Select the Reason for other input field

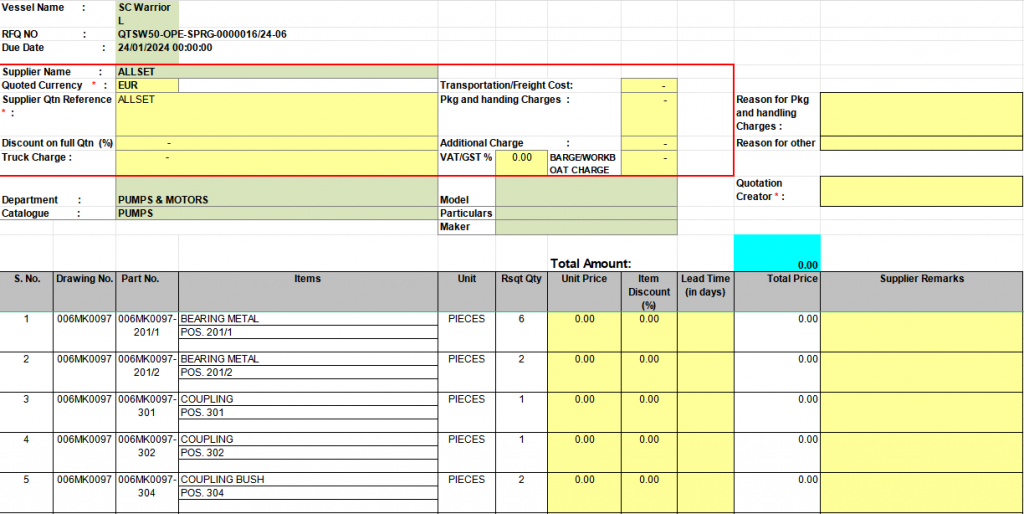point(920,143)
